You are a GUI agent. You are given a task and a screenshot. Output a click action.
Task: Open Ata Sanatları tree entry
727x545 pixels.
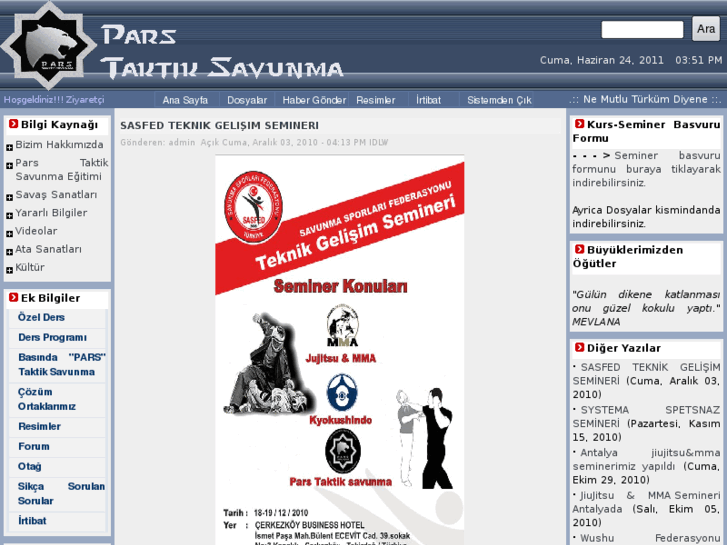point(48,249)
